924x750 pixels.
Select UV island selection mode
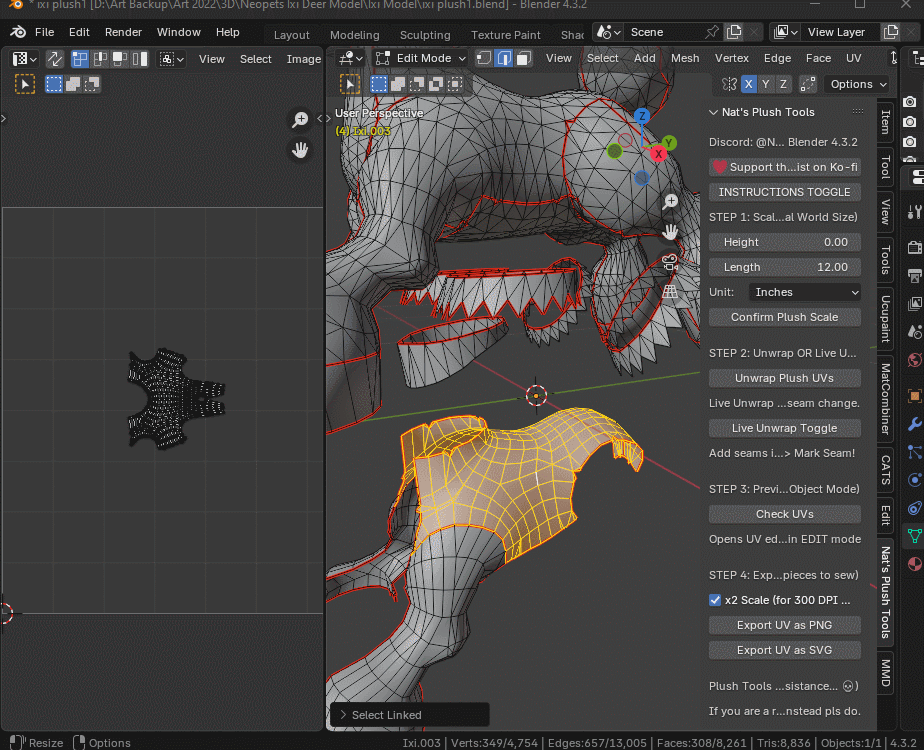click(140, 59)
